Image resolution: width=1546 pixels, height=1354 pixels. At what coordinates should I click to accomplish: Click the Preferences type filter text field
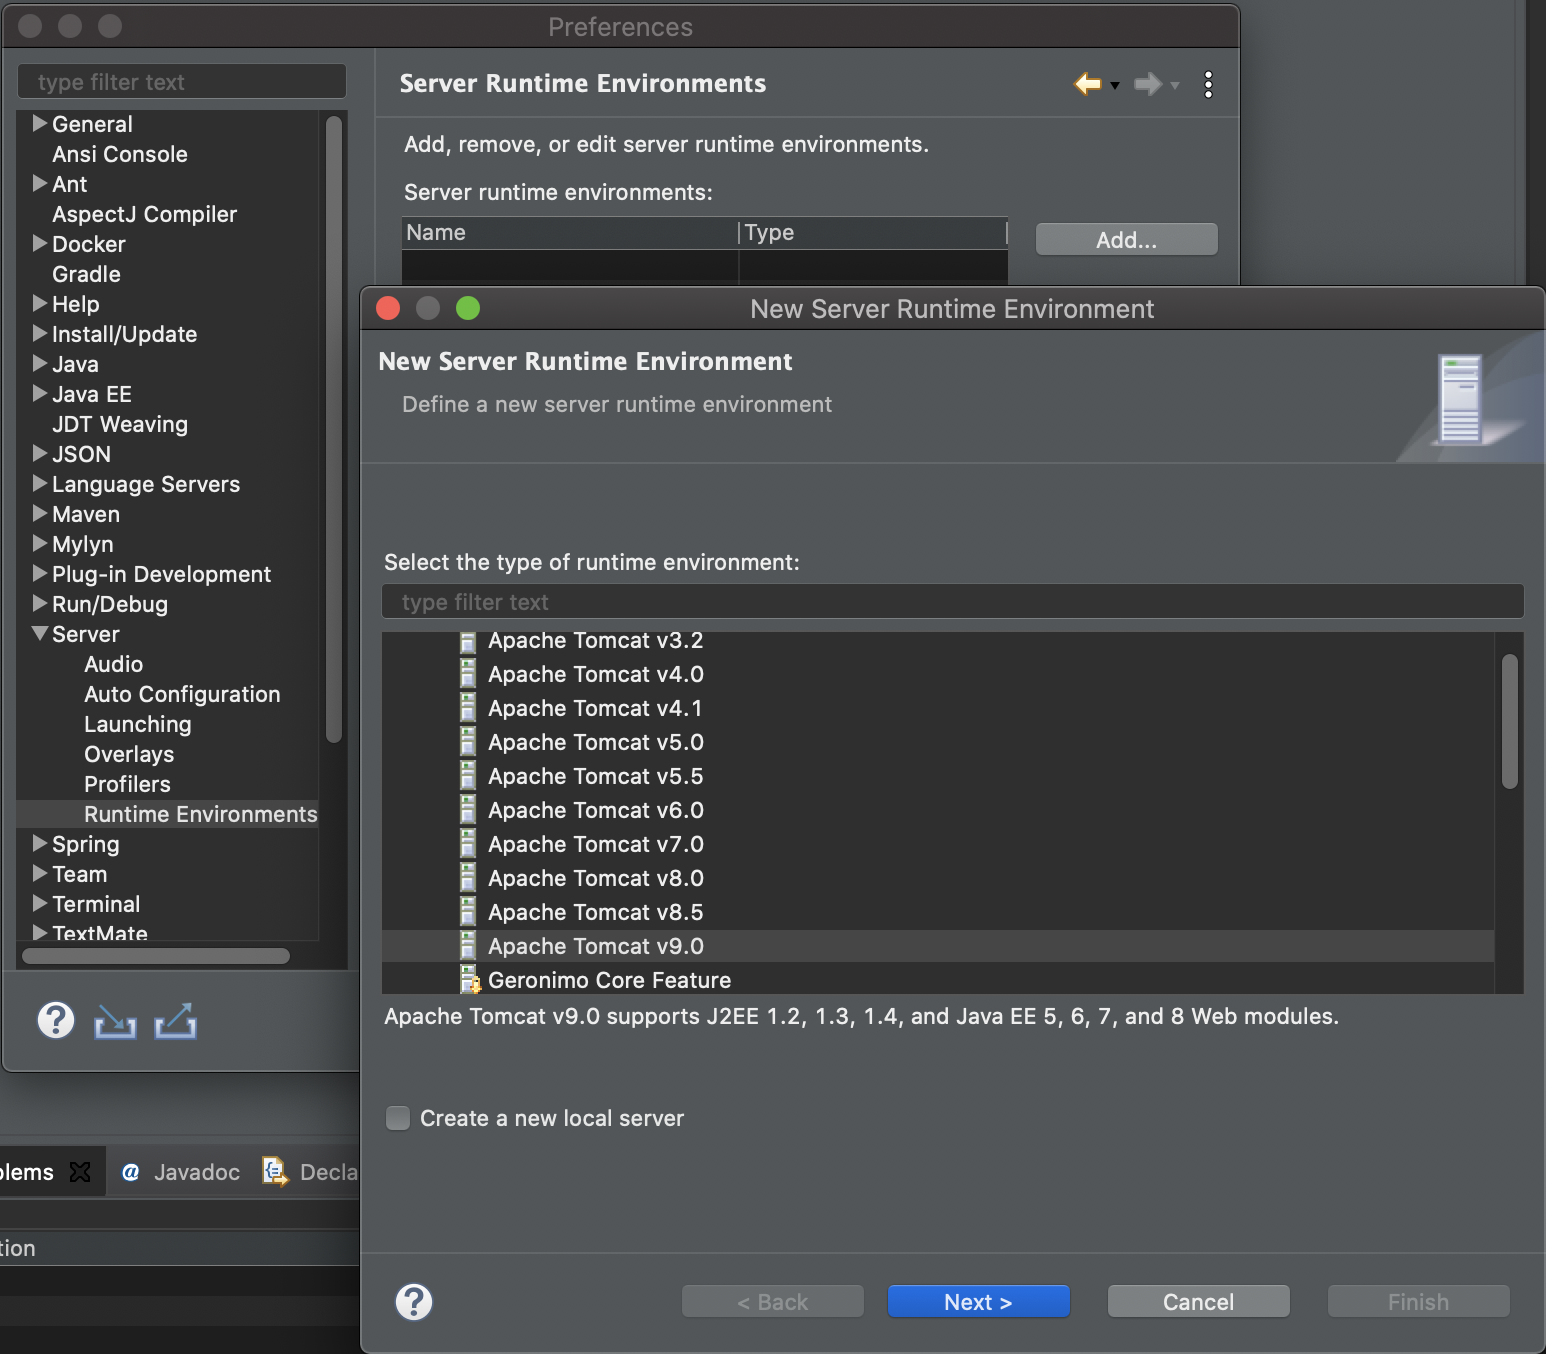coord(182,82)
